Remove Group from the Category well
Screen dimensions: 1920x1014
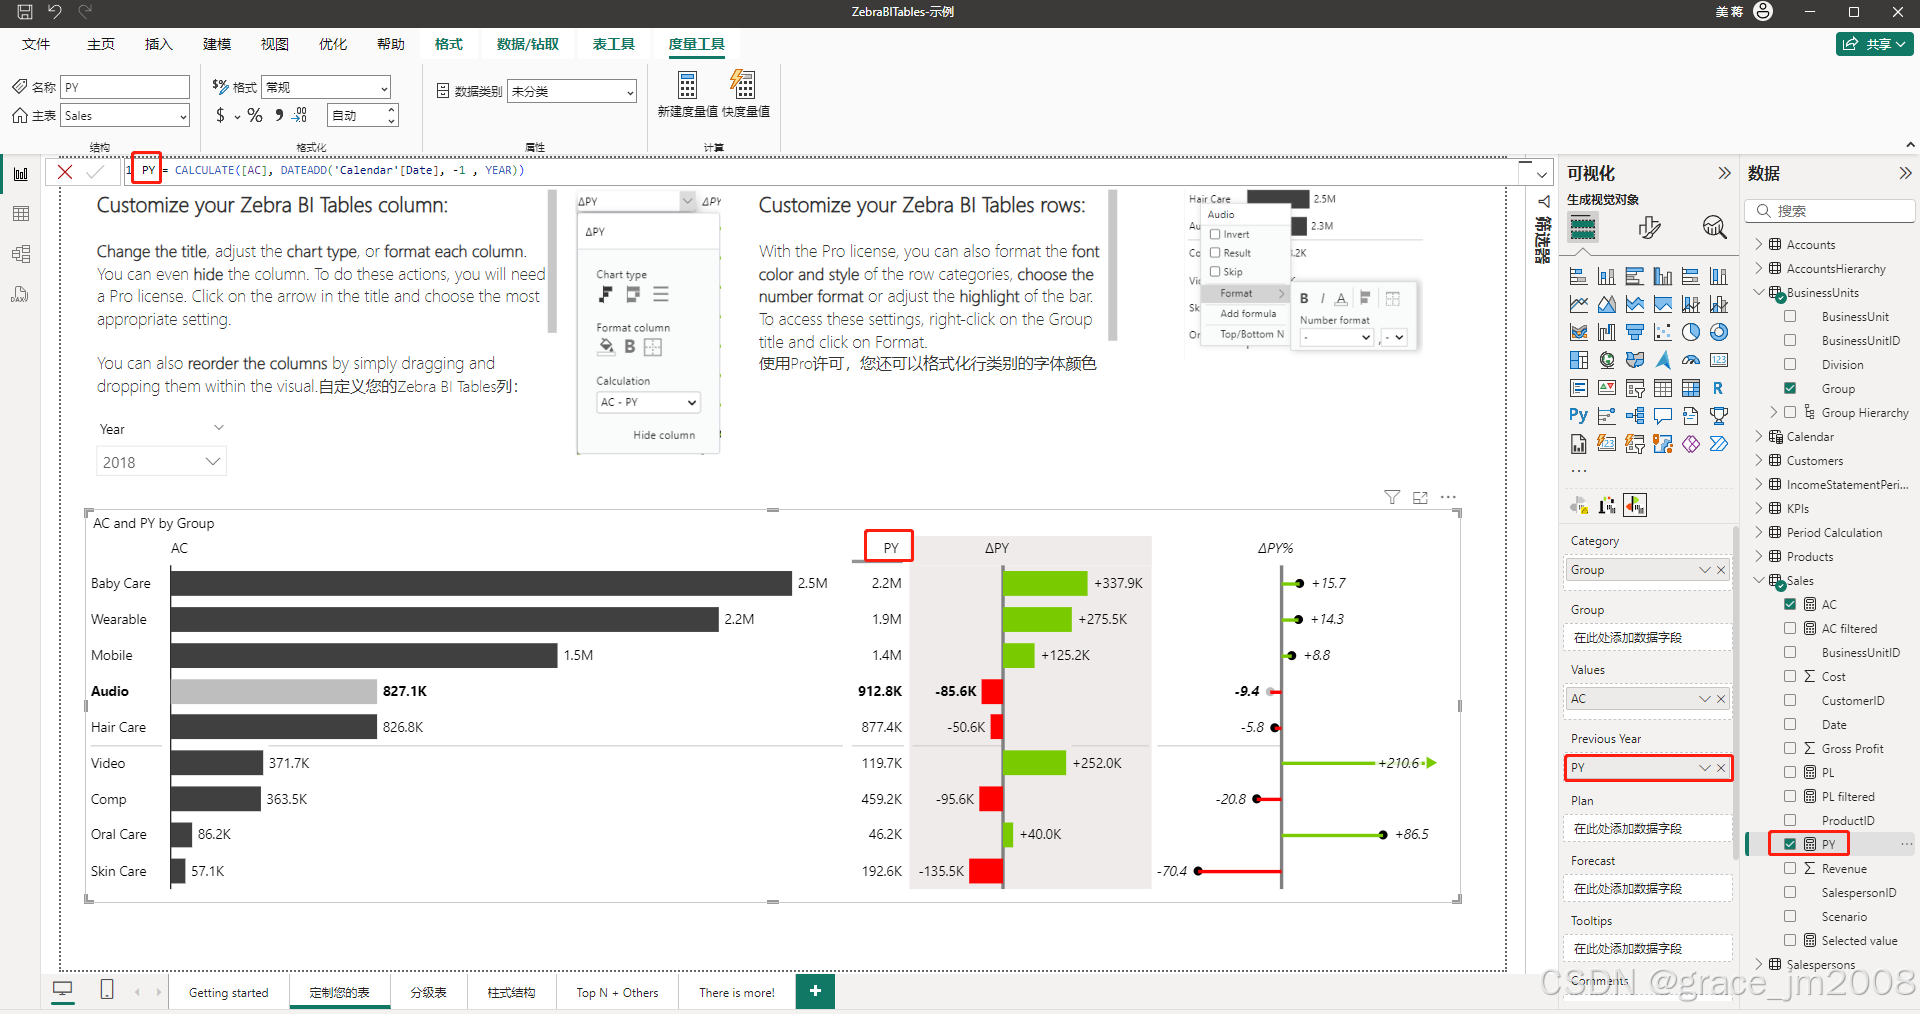1721,570
